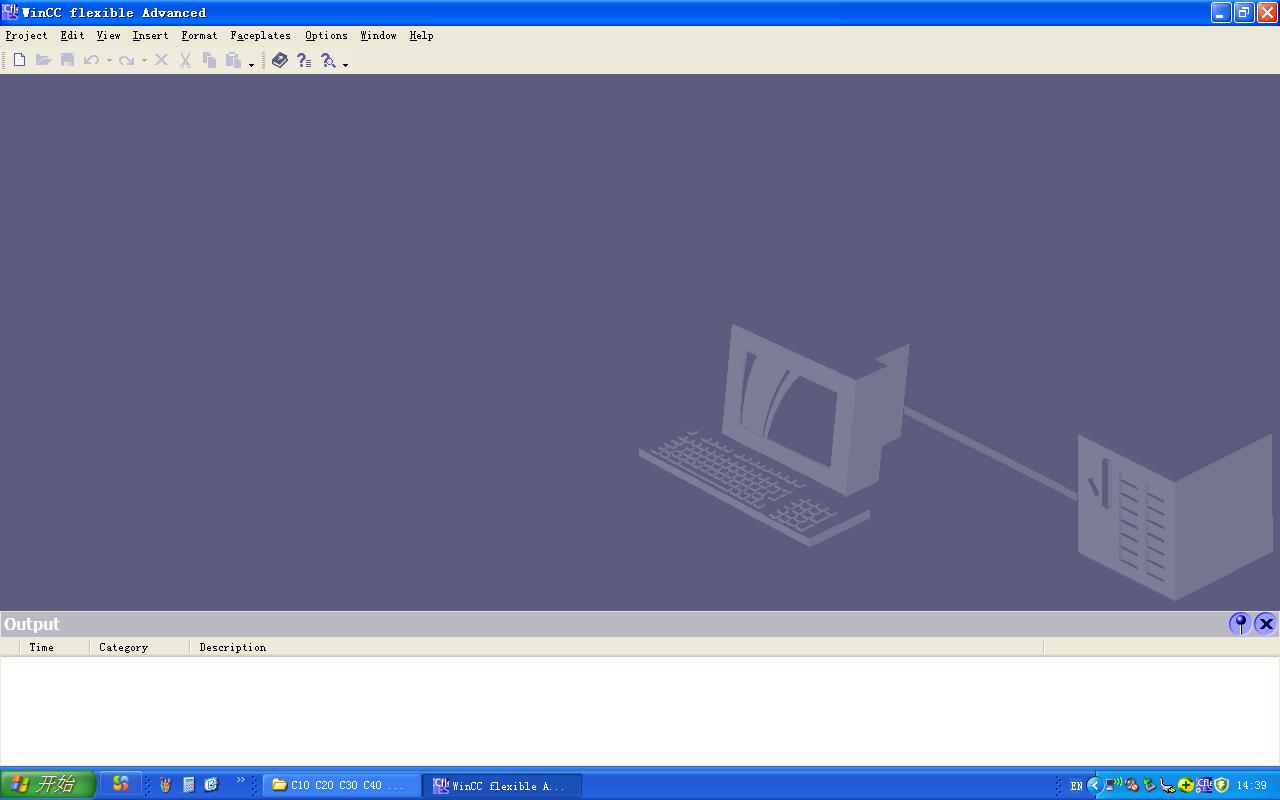Click the What's This help question-mark icon
1280x800 pixels.
[x=304, y=60]
